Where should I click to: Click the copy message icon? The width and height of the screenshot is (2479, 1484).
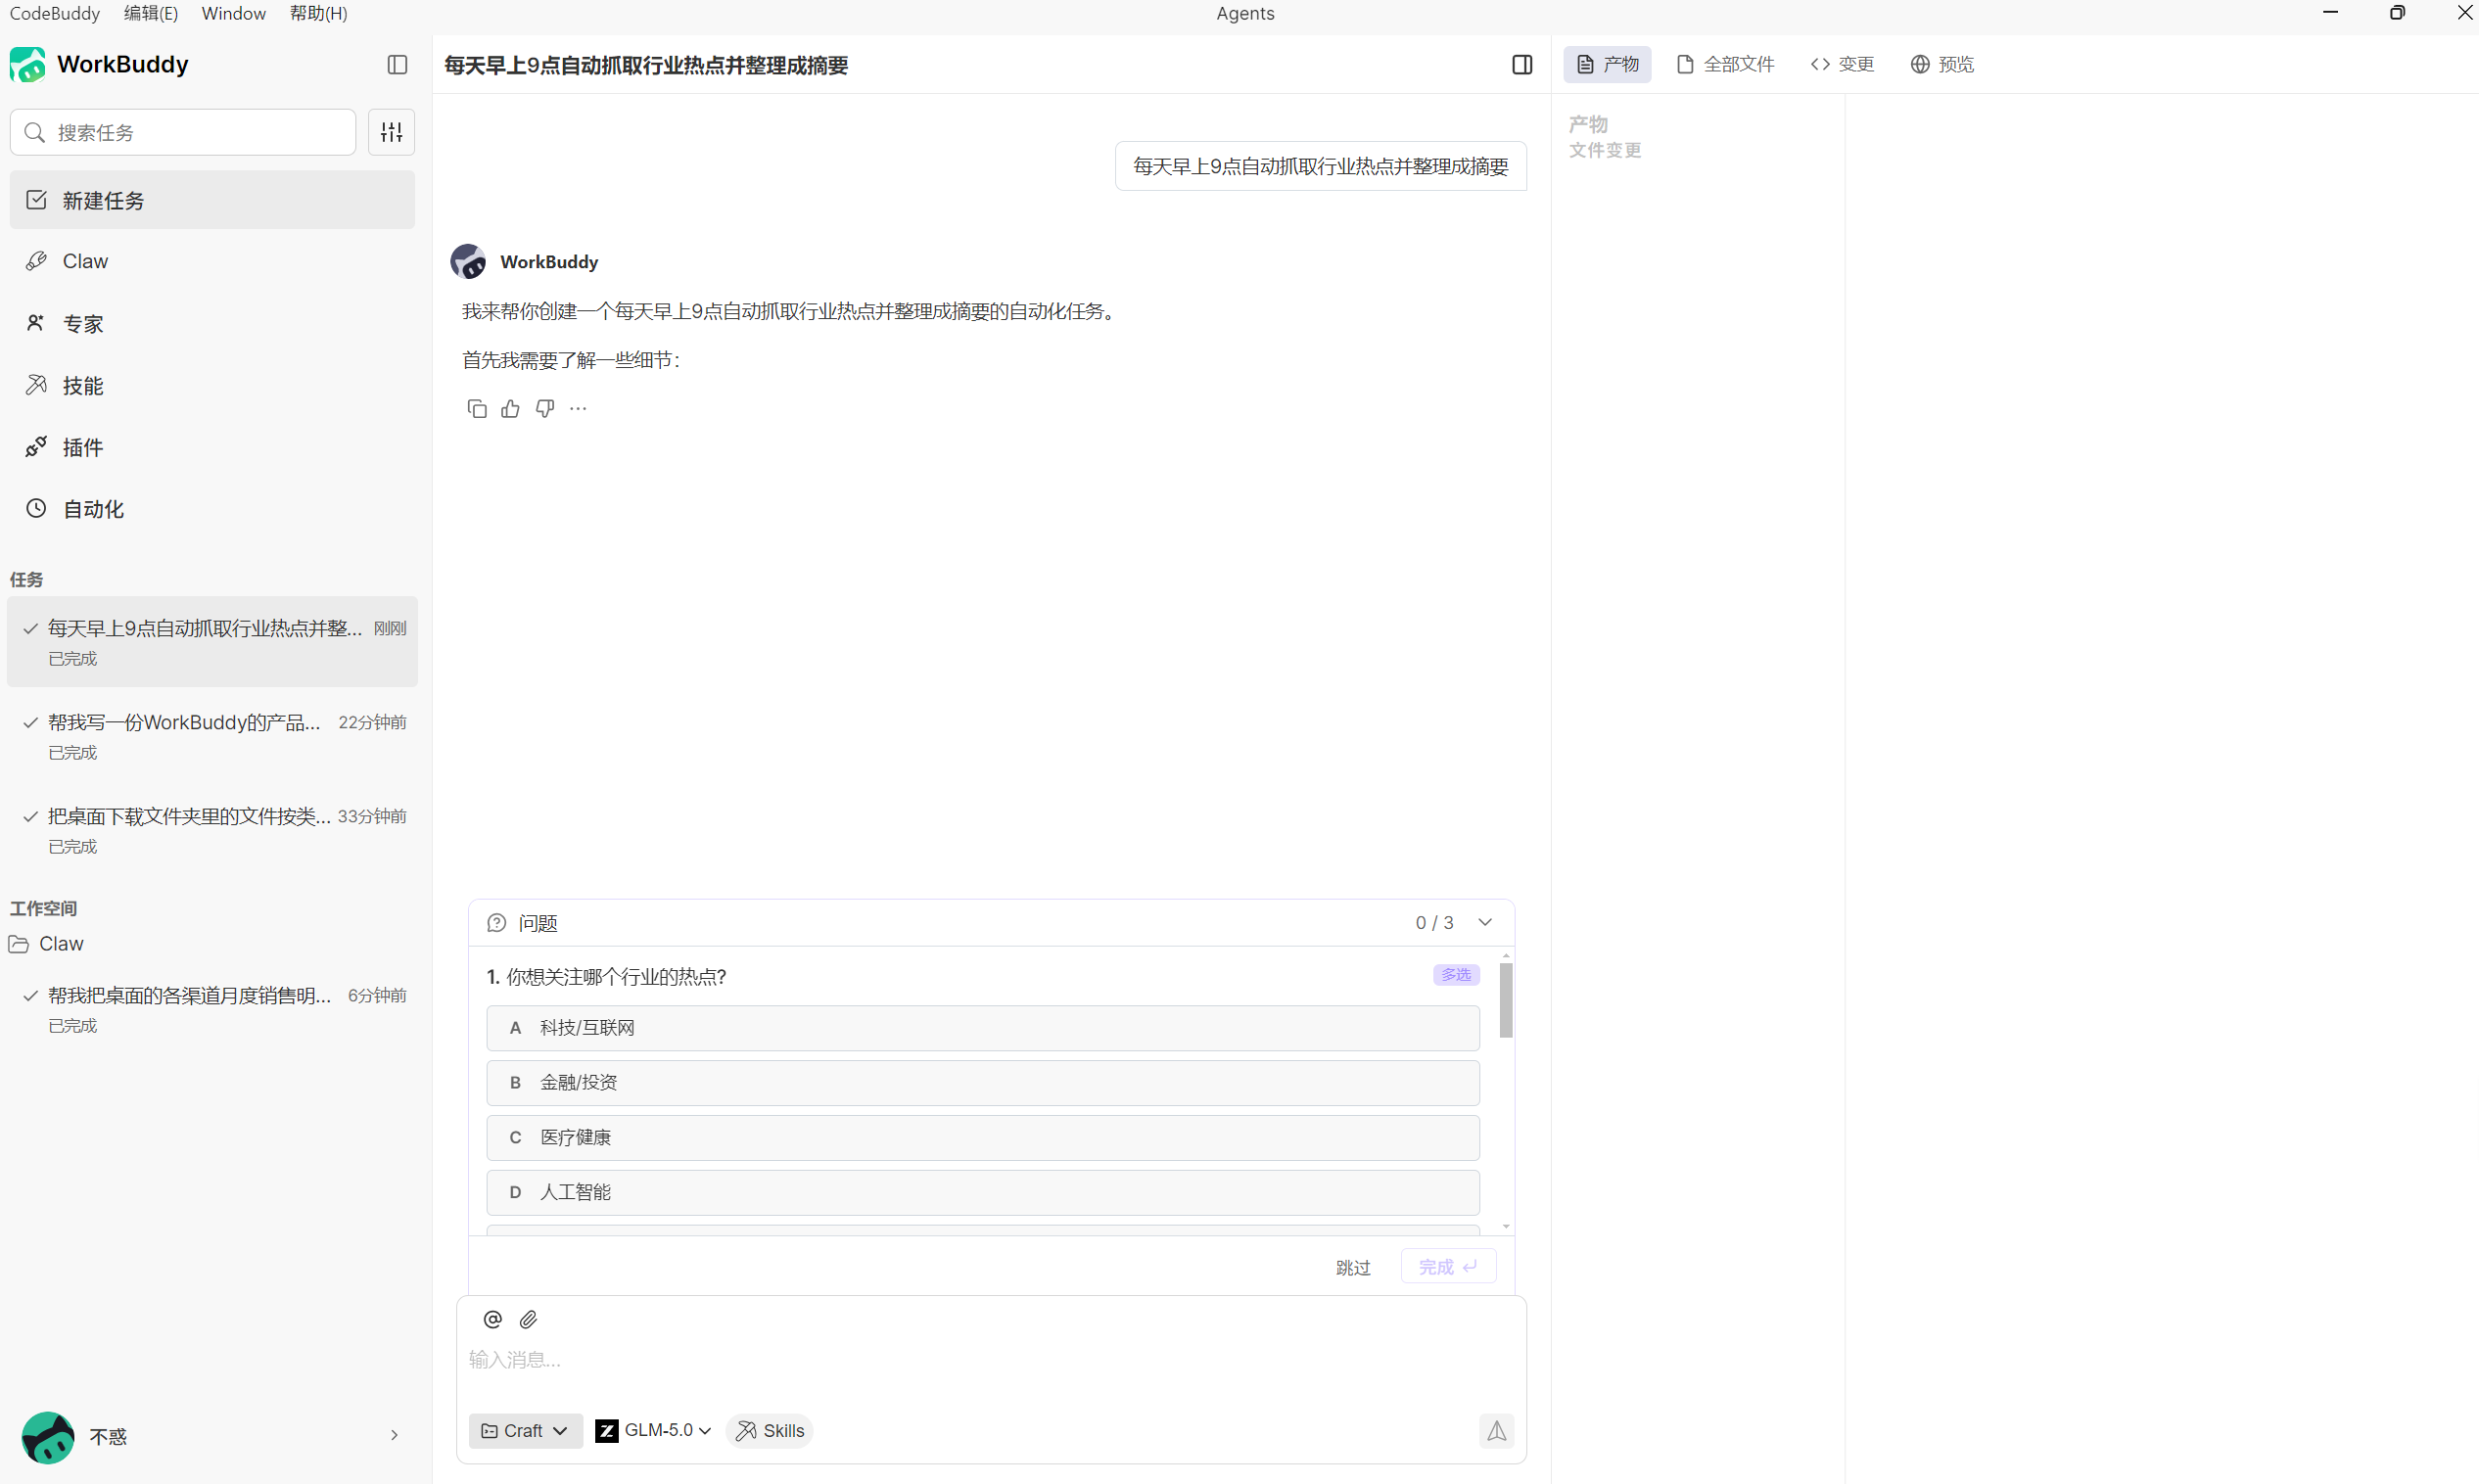[477, 408]
